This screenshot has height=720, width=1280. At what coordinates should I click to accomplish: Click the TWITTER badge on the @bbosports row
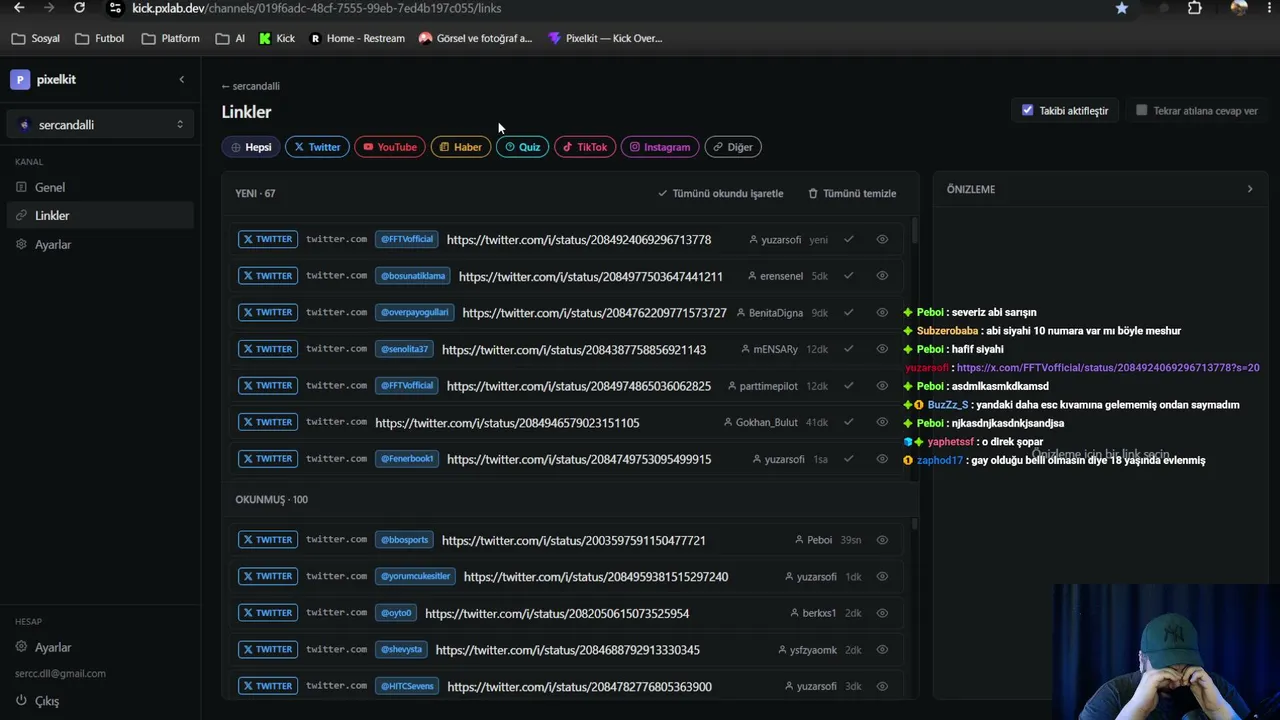pyautogui.click(x=268, y=540)
